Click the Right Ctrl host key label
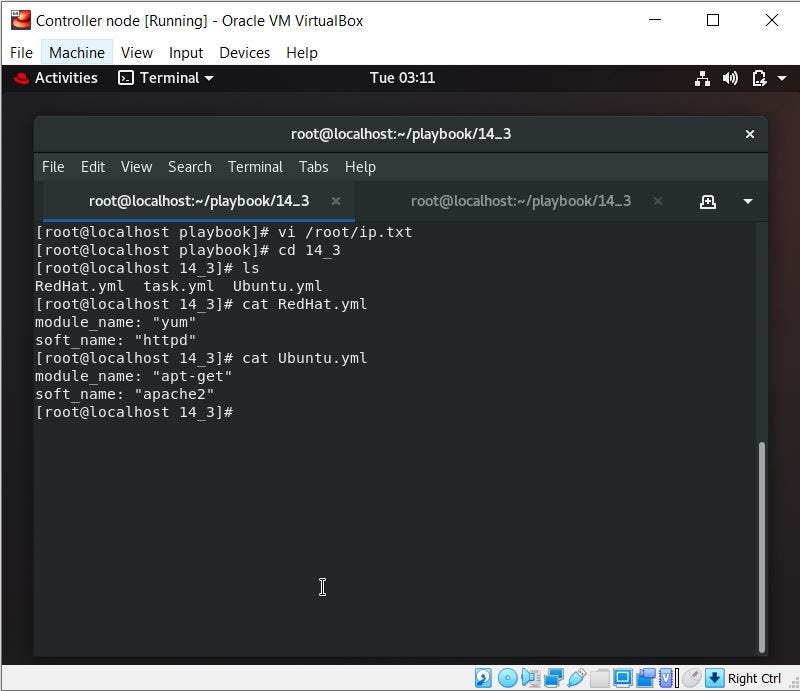 [x=754, y=678]
